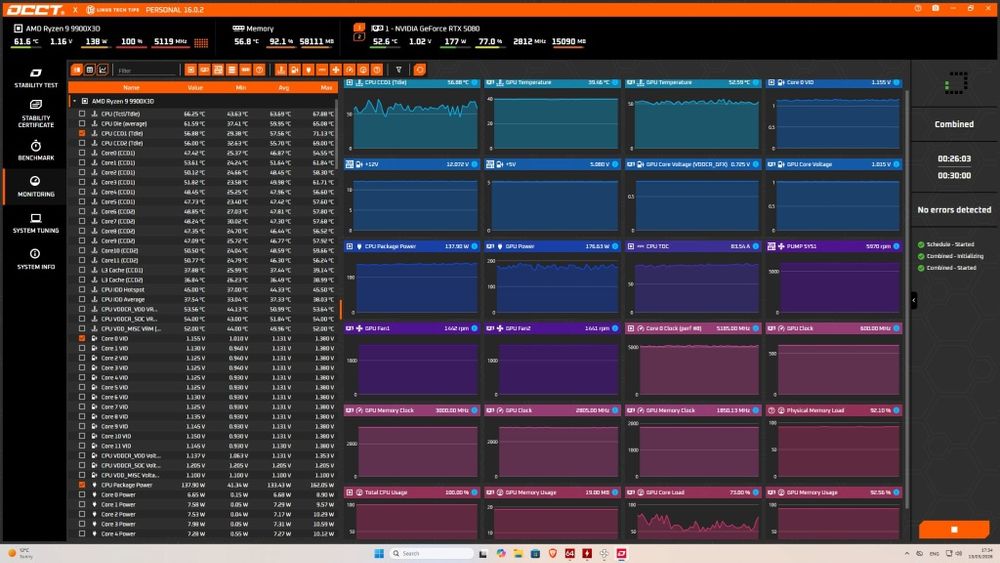Viewport: 1000px width, 563px height.
Task: Open the Benchmark section
Action: pos(36,150)
